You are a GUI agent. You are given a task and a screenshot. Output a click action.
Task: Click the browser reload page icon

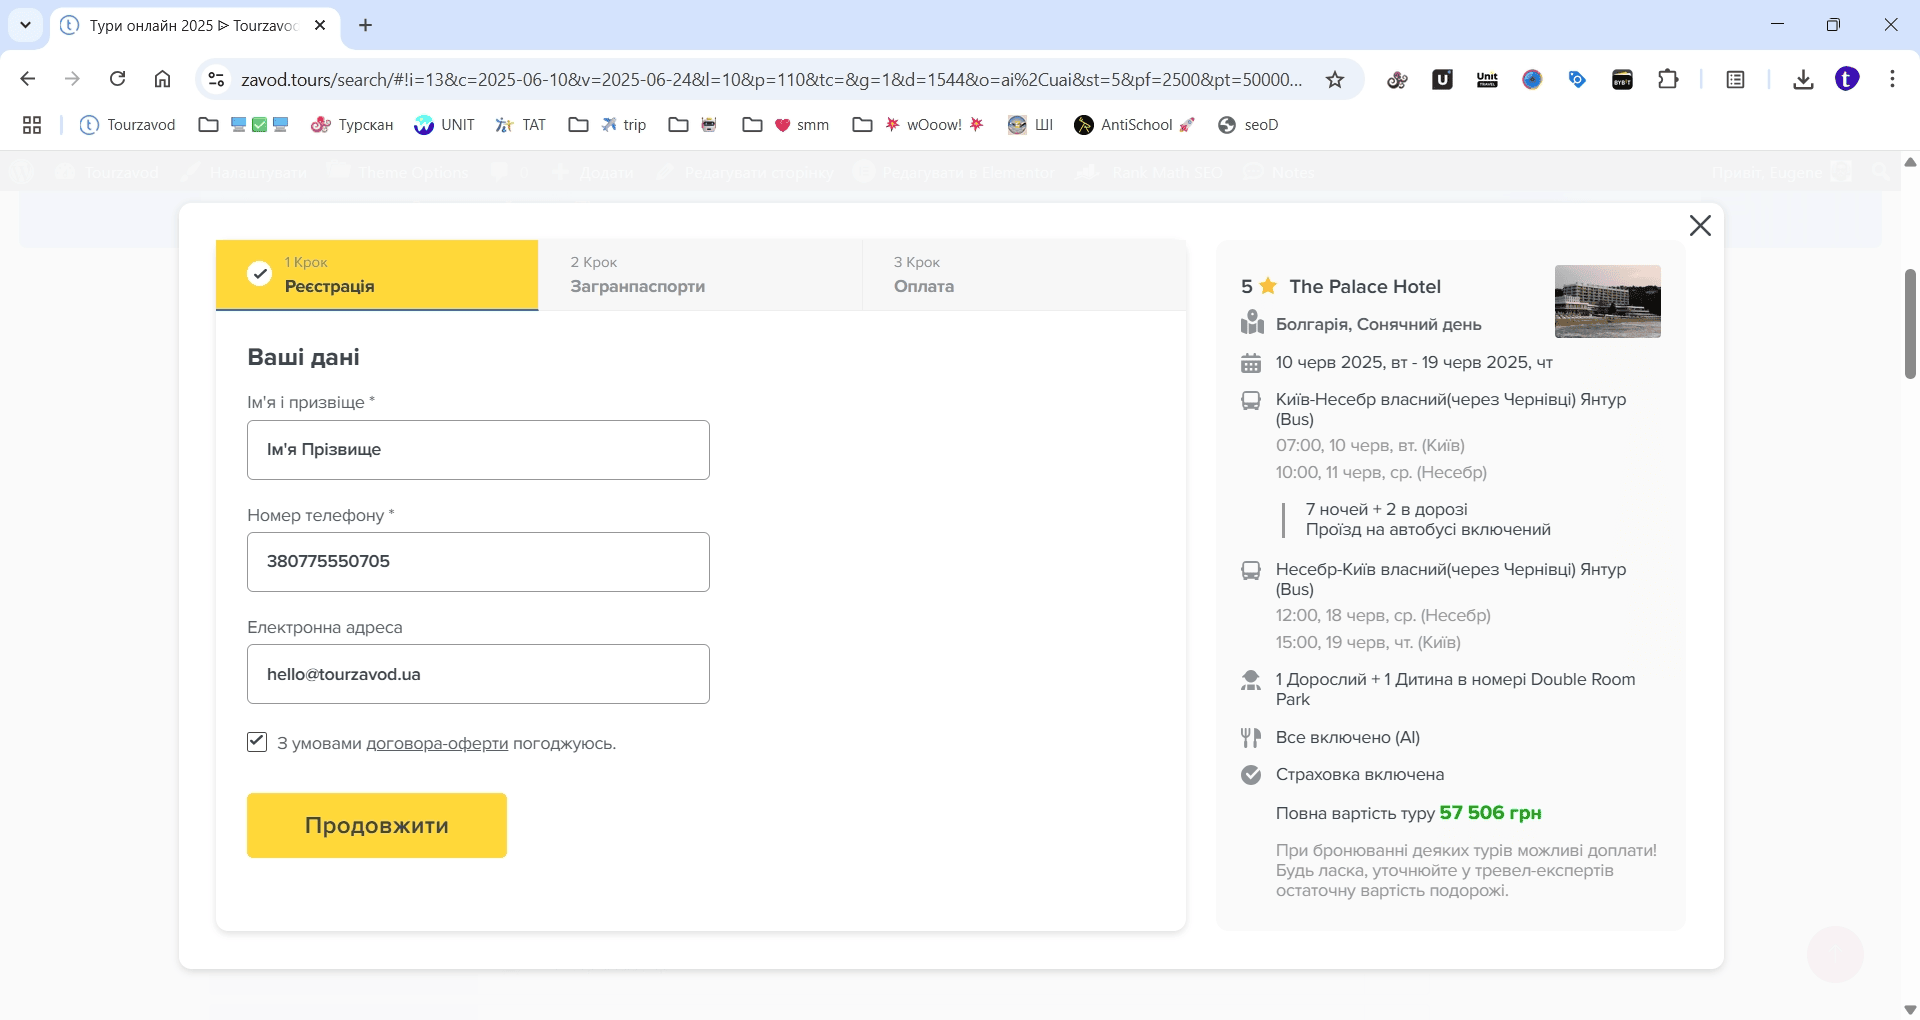tap(117, 79)
